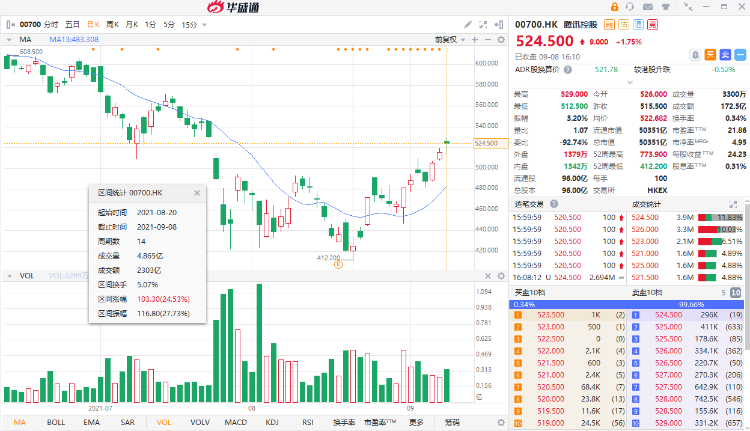The width and height of the screenshot is (750, 431).
Task: Click the shrink window arrows icon
Action: (688, 7)
